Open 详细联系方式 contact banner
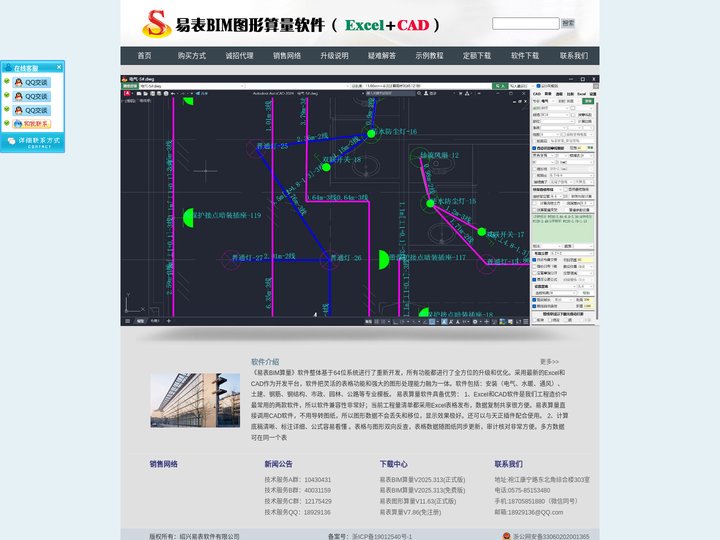Screen dimensions: 720x540 pos(33,142)
